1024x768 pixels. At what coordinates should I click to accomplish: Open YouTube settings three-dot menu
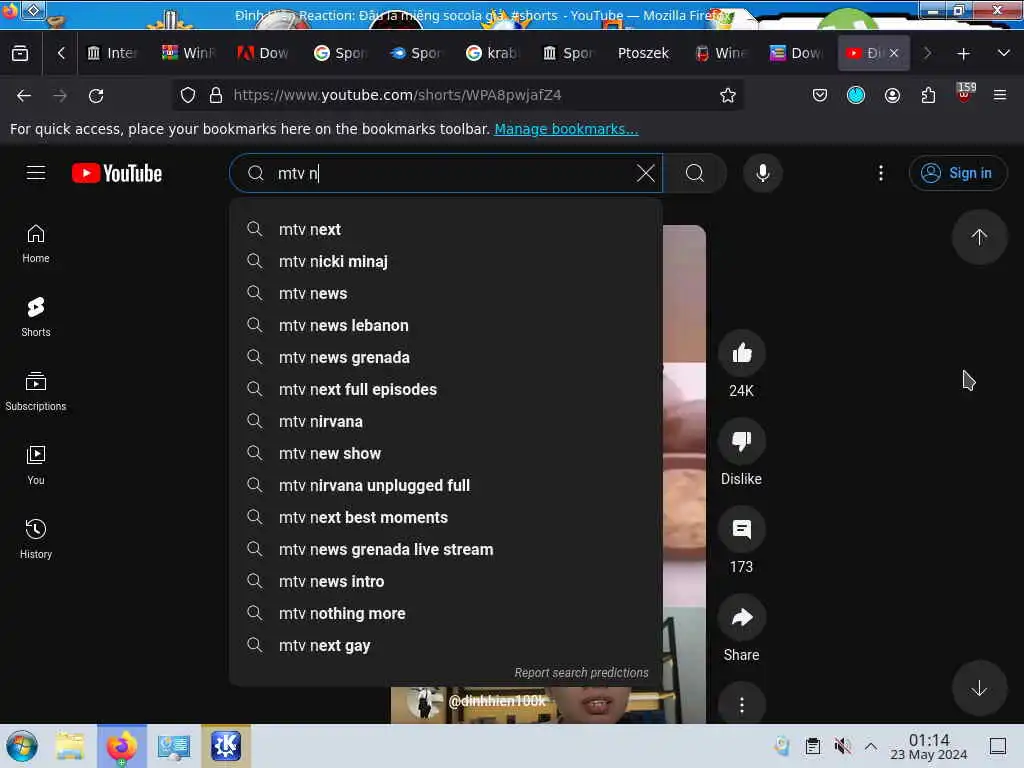pyautogui.click(x=880, y=173)
